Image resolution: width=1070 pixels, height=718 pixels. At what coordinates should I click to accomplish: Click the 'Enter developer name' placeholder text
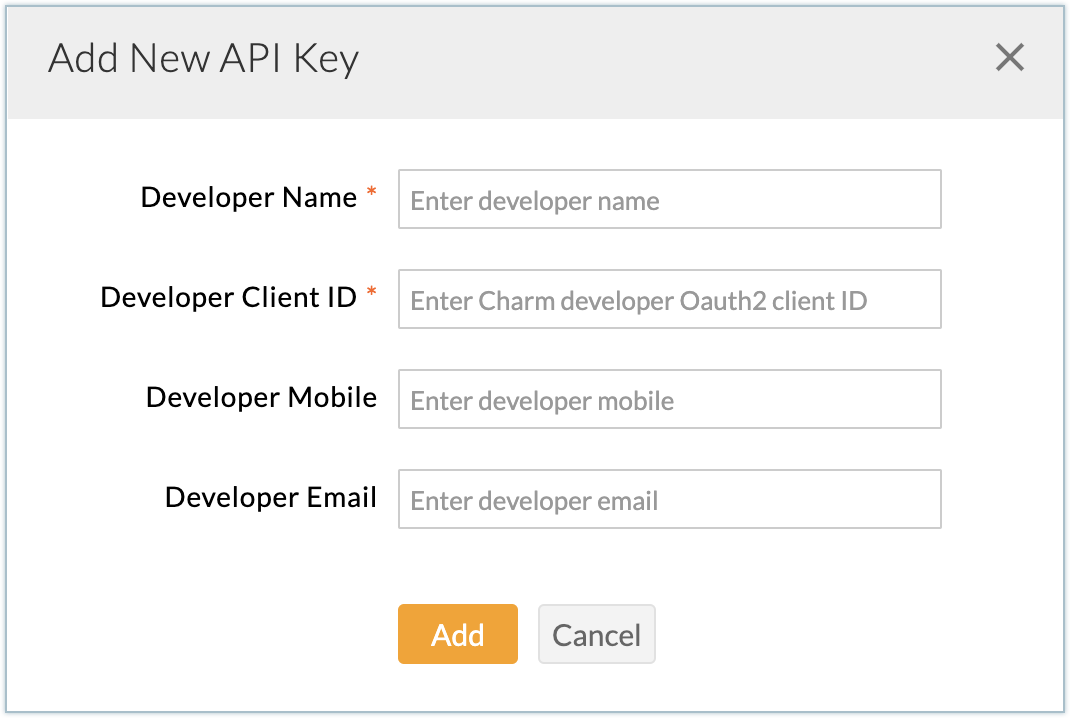click(x=535, y=201)
